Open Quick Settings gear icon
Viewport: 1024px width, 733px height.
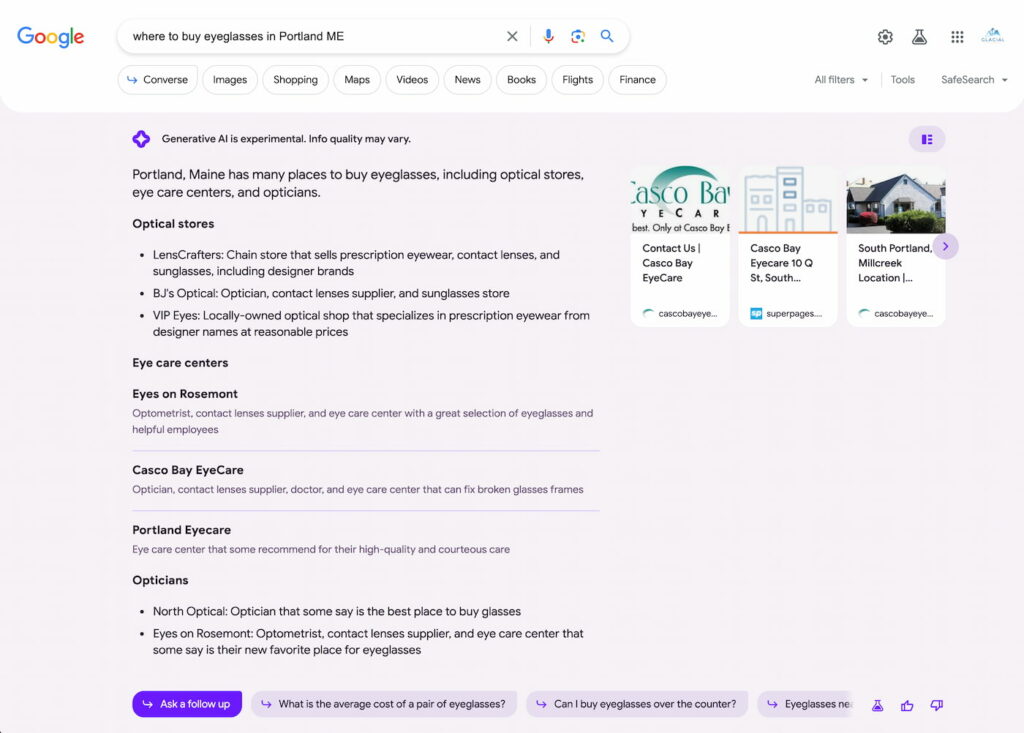[x=885, y=37]
